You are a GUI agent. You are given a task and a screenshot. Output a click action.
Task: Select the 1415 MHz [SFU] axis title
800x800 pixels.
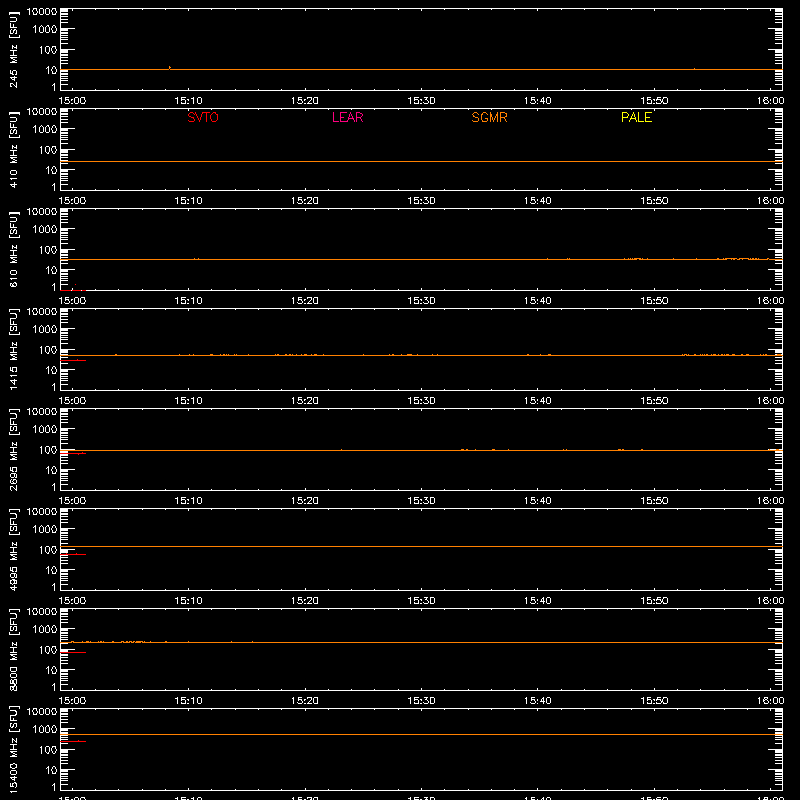click(13, 349)
